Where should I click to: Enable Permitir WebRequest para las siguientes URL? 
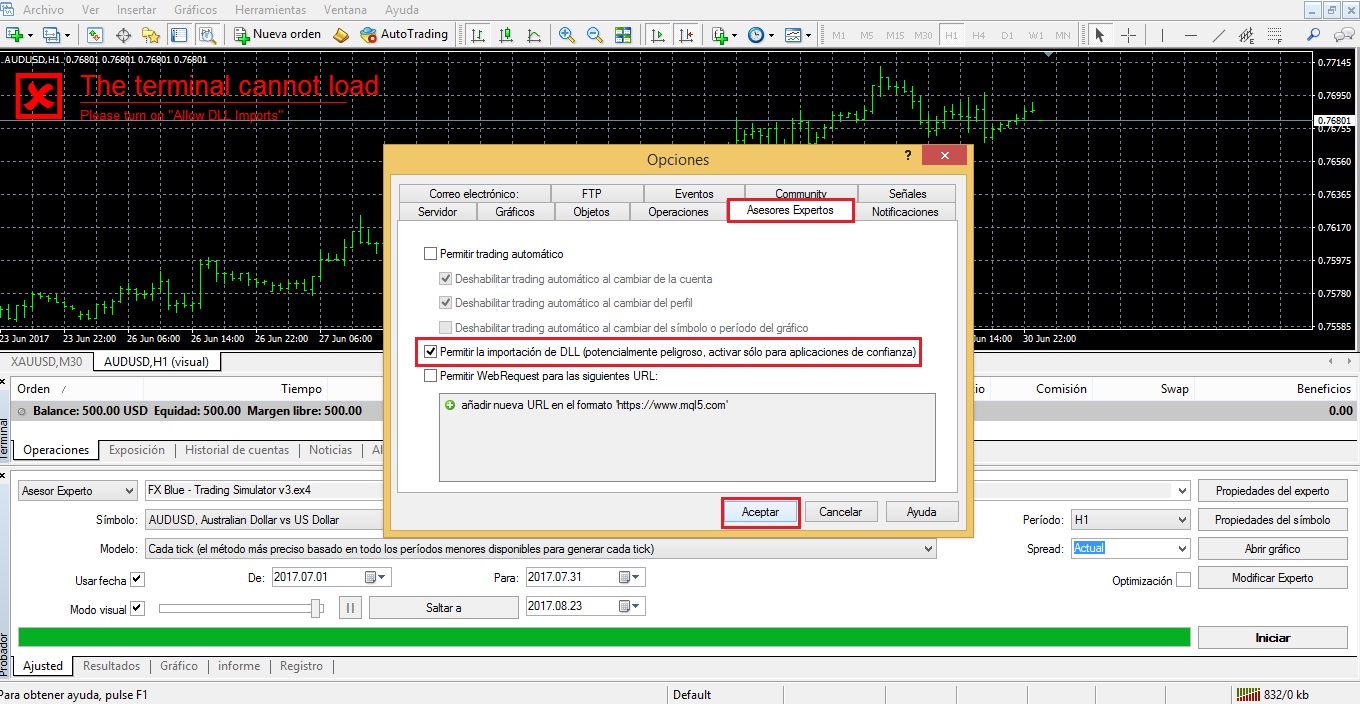pos(430,375)
